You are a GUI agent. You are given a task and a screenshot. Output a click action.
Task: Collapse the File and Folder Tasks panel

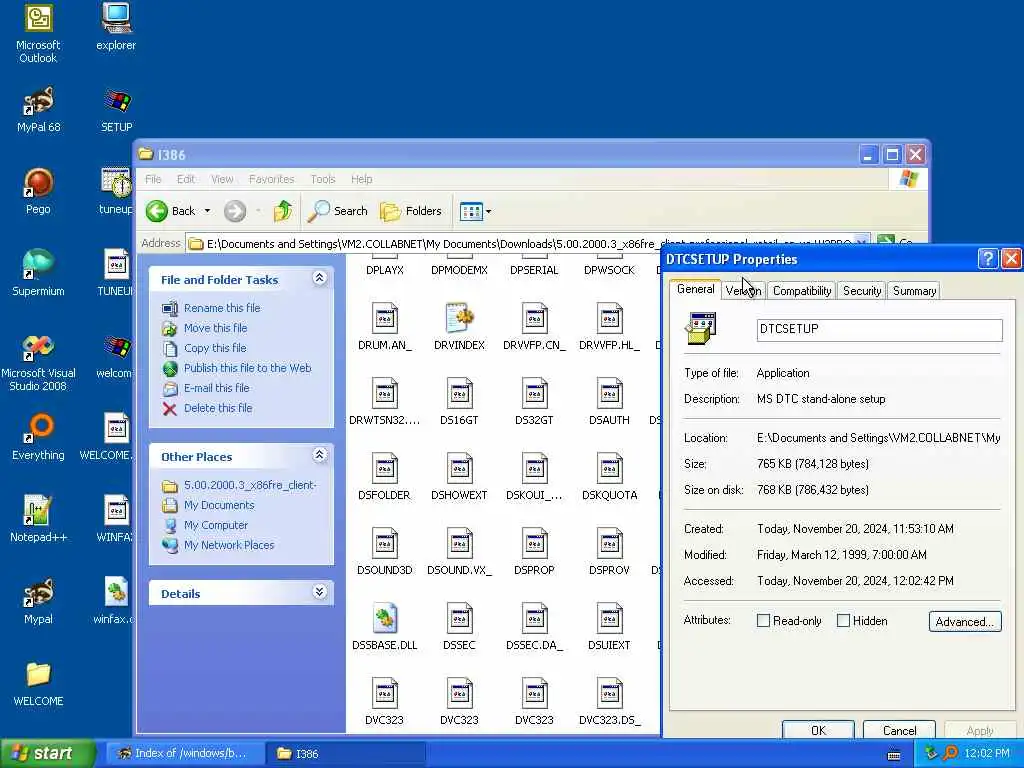[x=319, y=278]
